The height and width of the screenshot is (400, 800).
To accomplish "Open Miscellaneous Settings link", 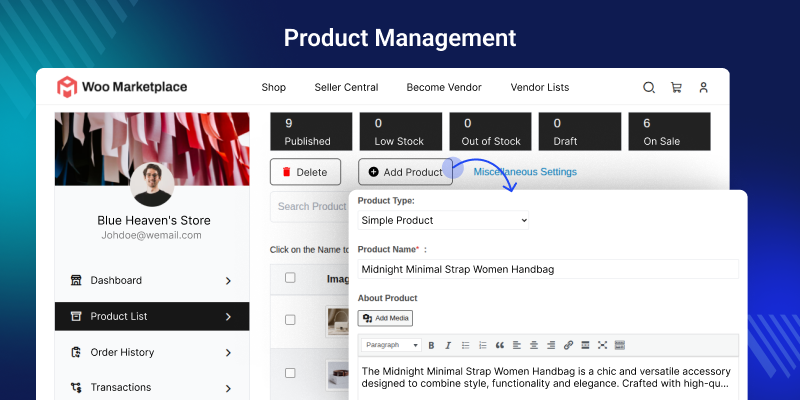I will [x=525, y=172].
